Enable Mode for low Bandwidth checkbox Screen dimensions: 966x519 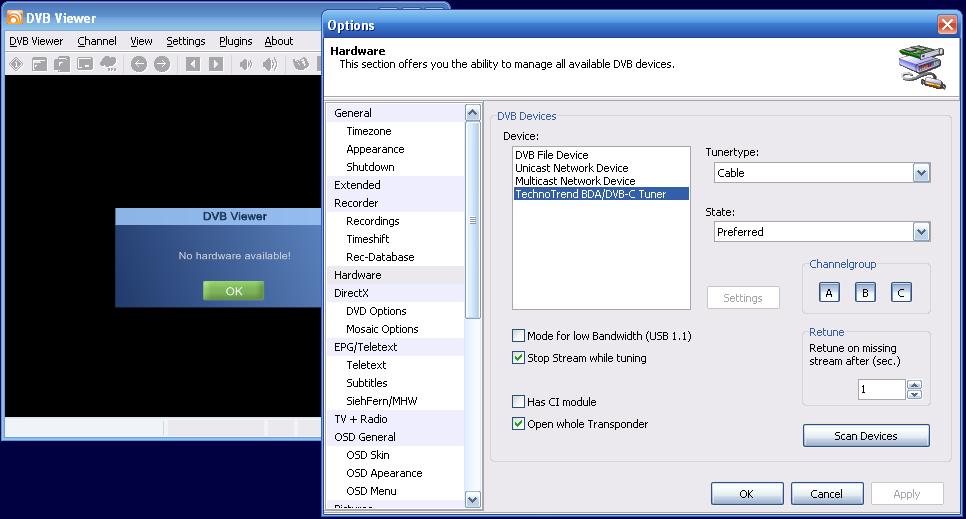point(518,336)
